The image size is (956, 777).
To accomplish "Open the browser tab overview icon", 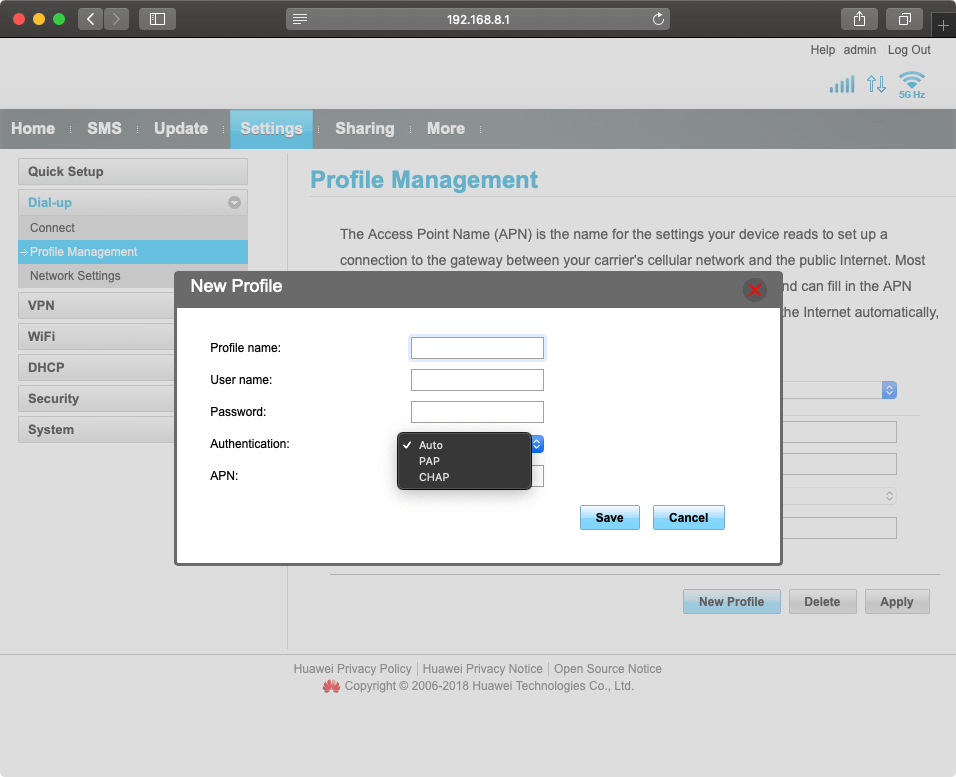I will (x=903, y=18).
